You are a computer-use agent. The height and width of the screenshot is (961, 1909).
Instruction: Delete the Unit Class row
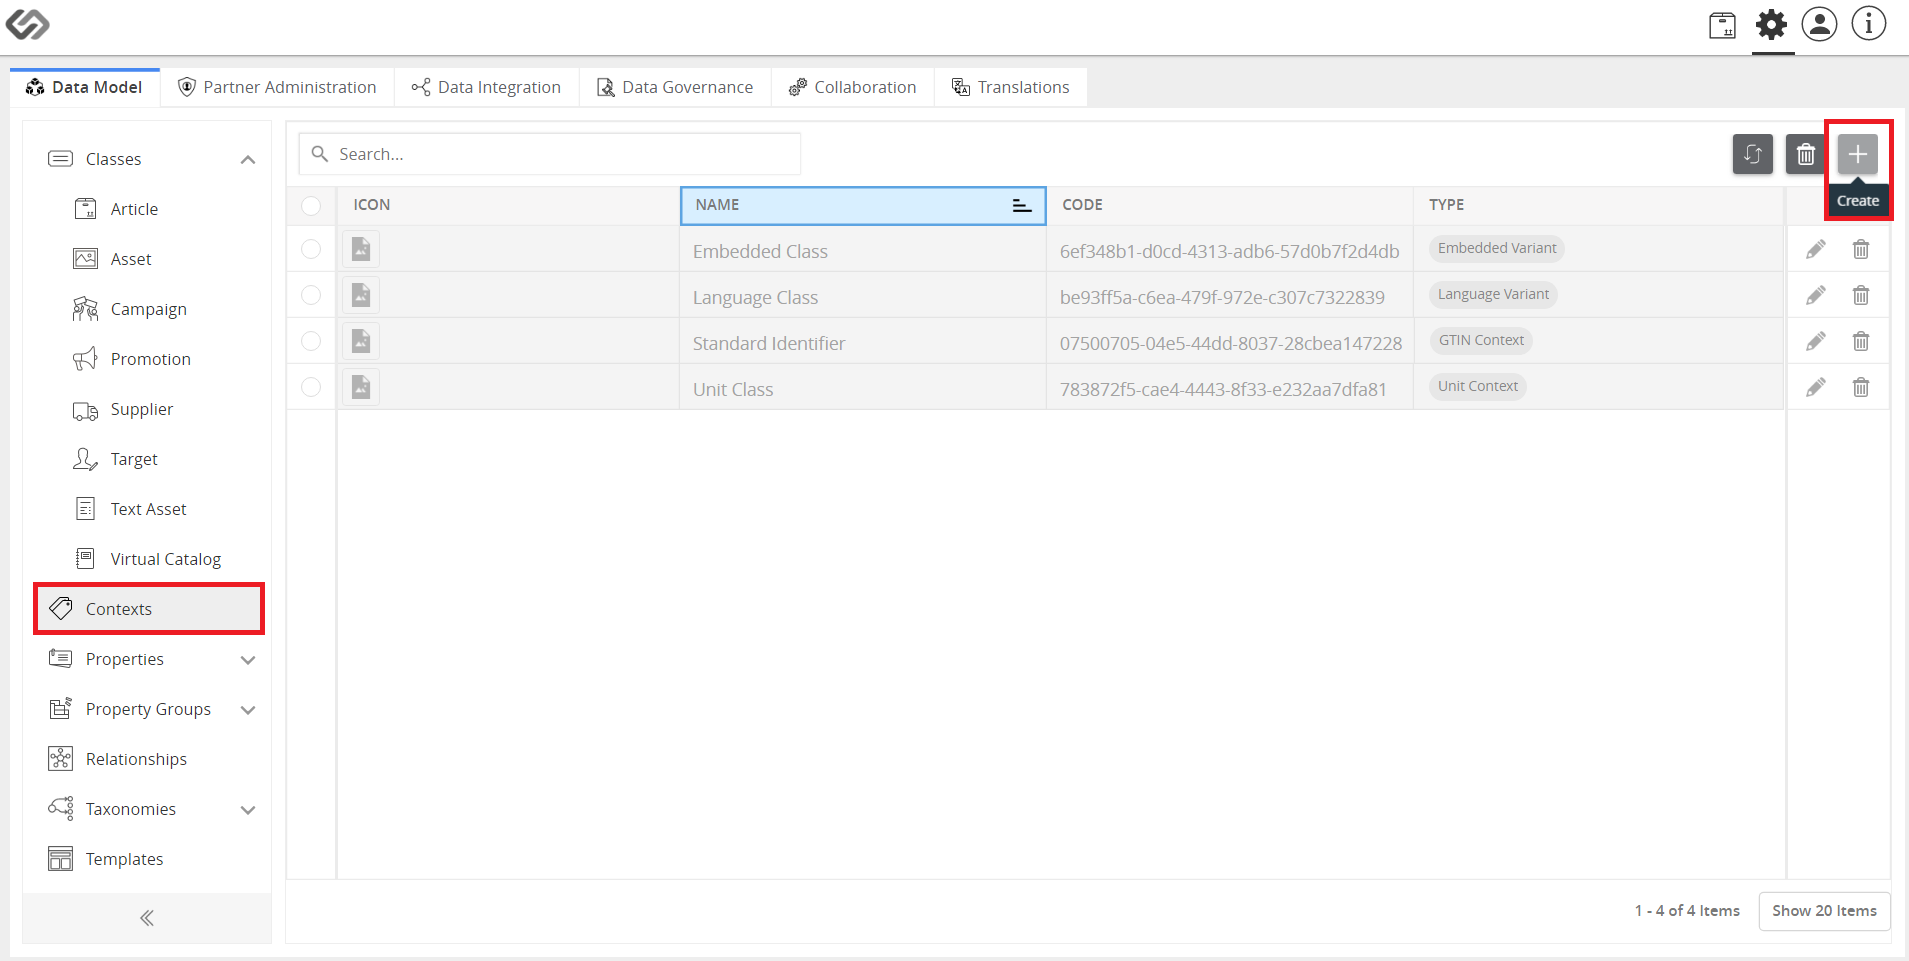coord(1861,387)
